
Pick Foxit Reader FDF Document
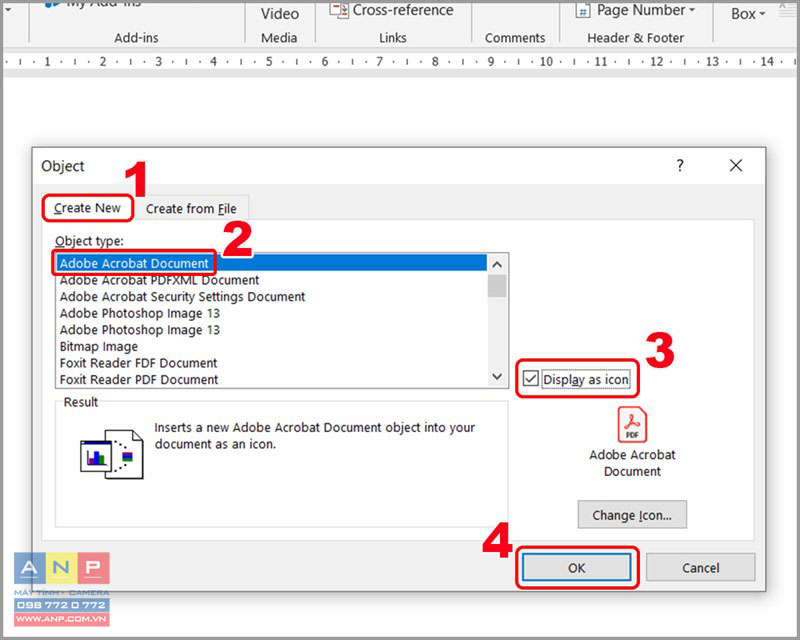271,363
